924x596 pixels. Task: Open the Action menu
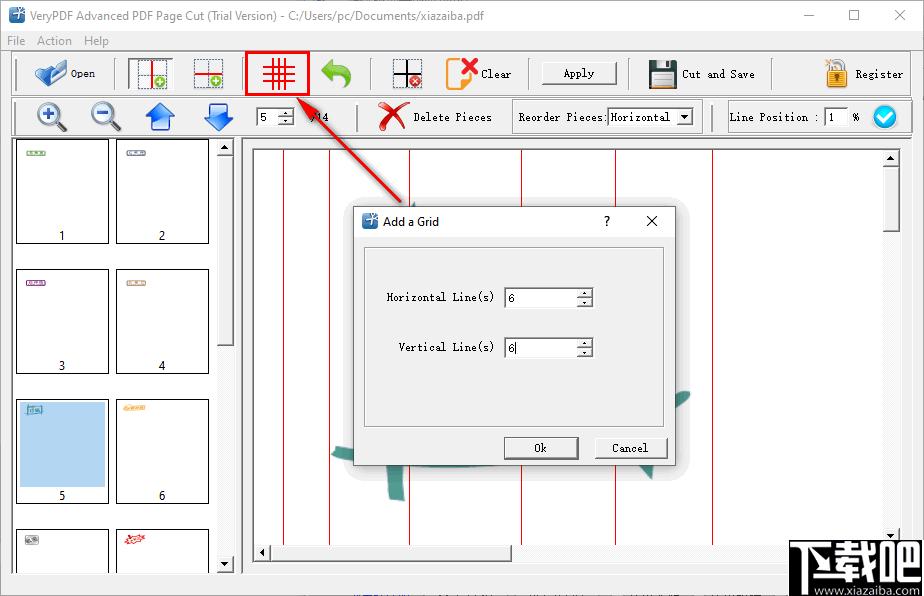(x=54, y=41)
